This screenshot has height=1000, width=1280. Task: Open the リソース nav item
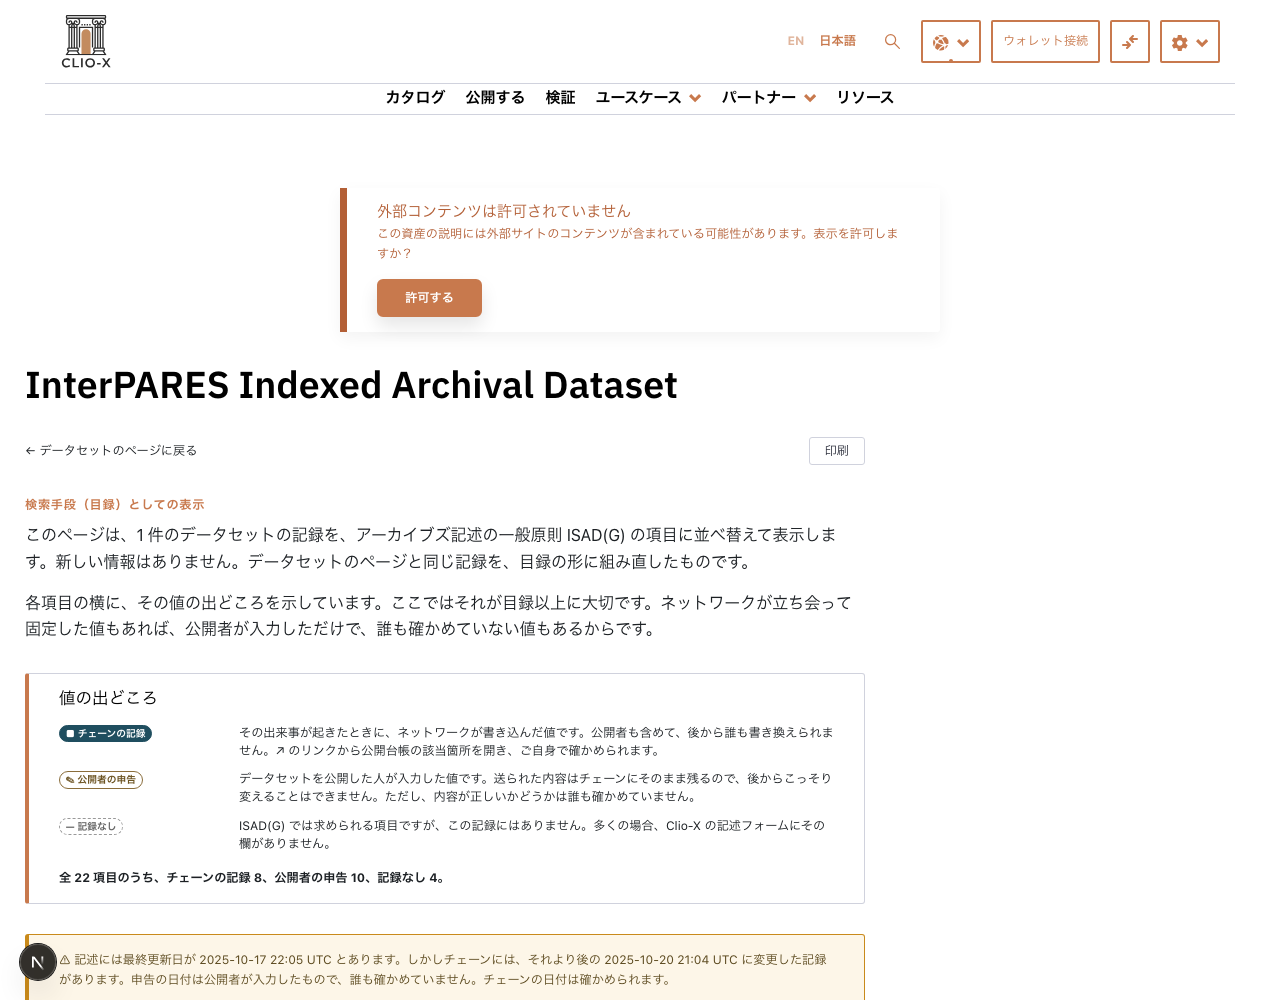pyautogui.click(x=865, y=97)
